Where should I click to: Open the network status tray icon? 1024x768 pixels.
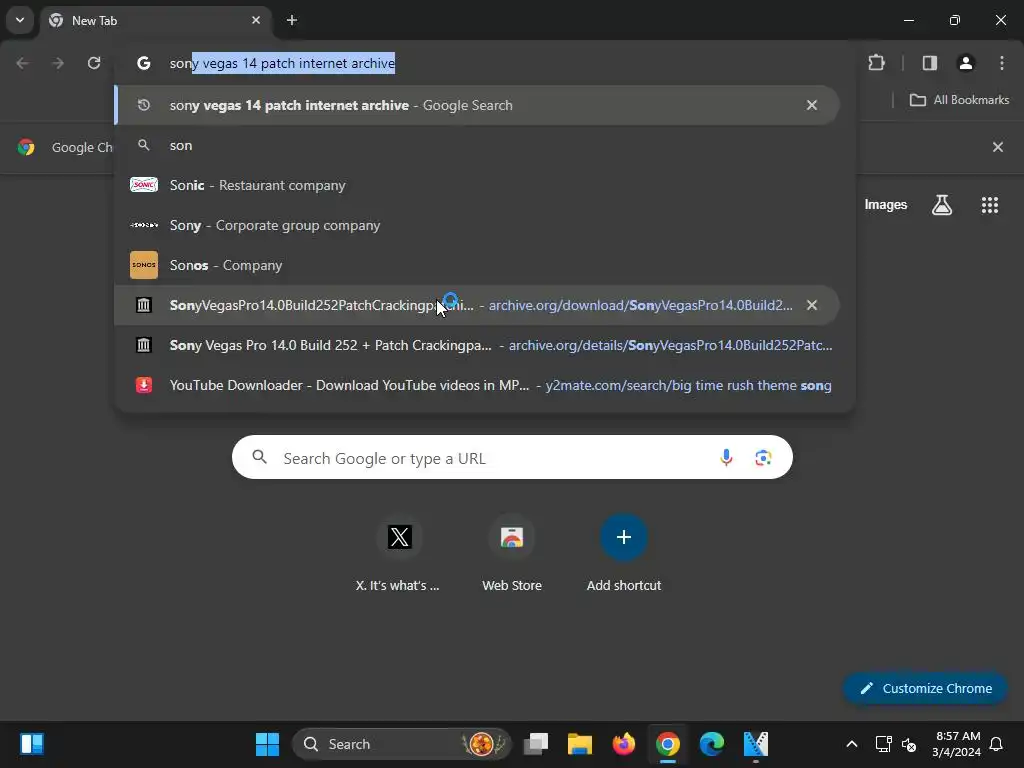coord(884,744)
